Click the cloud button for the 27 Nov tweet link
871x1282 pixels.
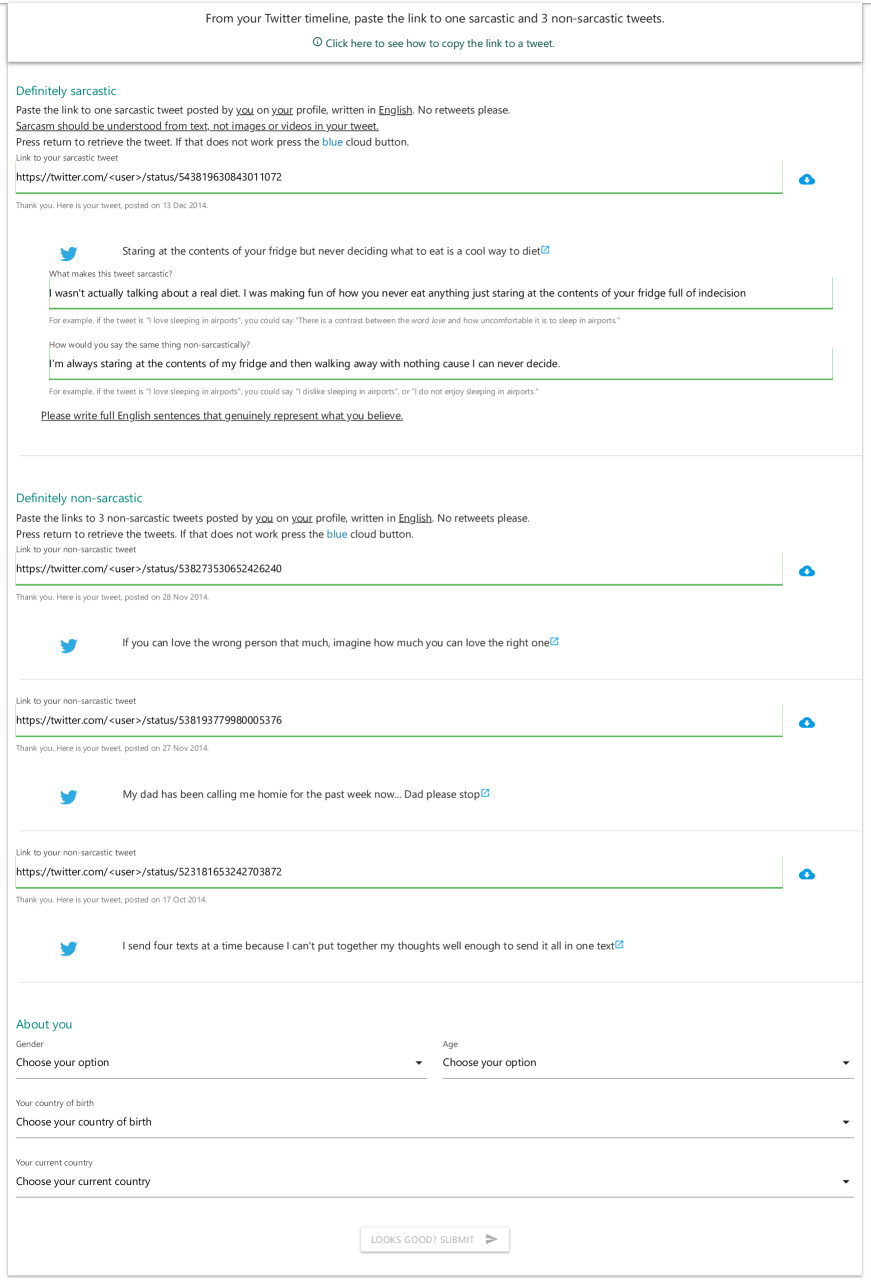coord(807,723)
